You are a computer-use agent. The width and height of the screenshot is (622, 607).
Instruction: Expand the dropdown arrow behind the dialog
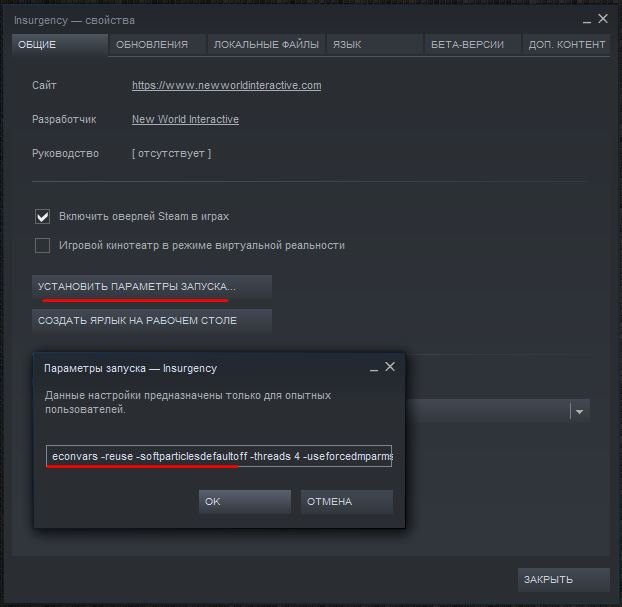(x=580, y=411)
